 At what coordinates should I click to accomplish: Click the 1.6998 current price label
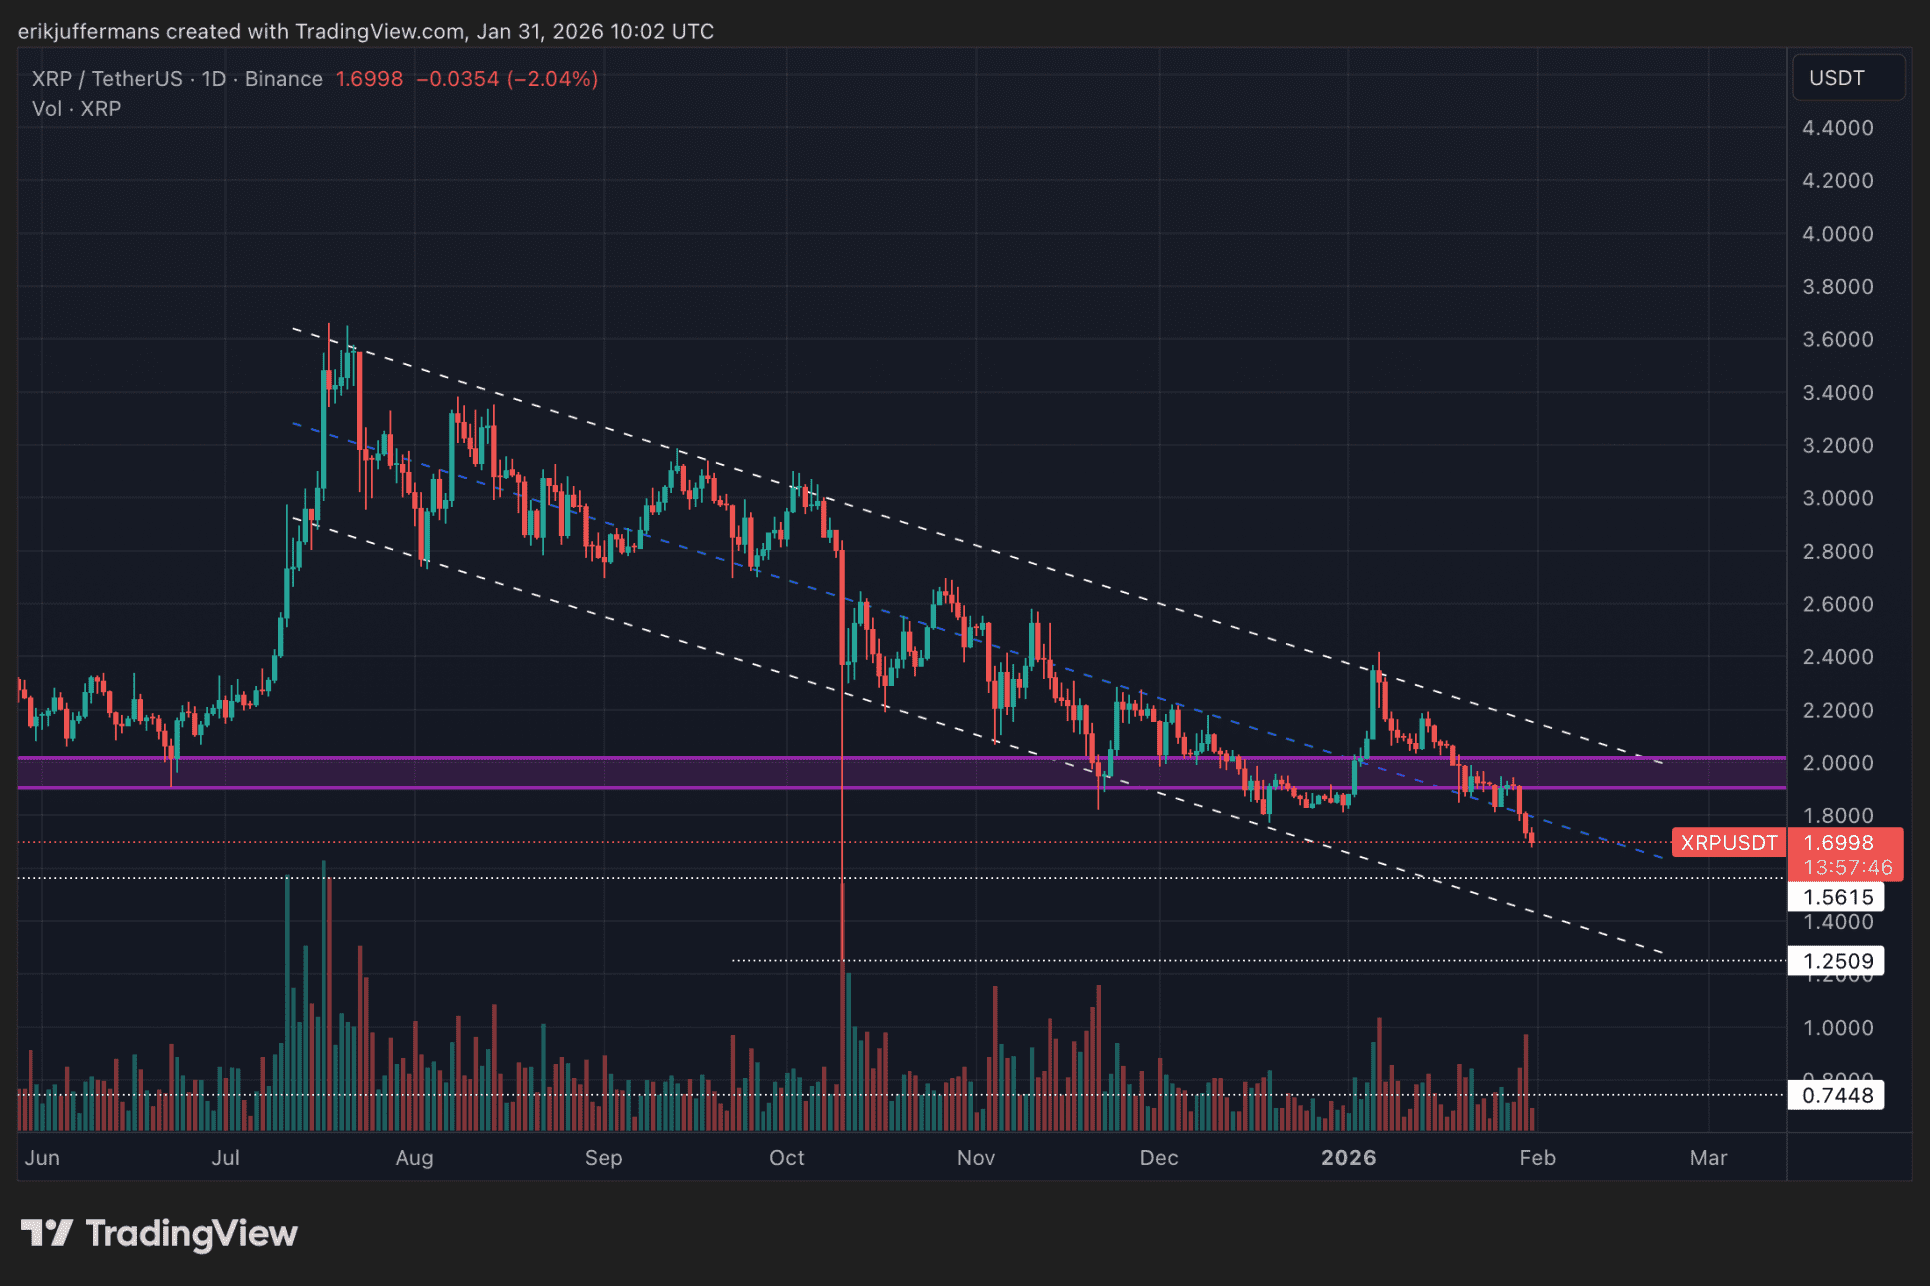(x=1837, y=843)
